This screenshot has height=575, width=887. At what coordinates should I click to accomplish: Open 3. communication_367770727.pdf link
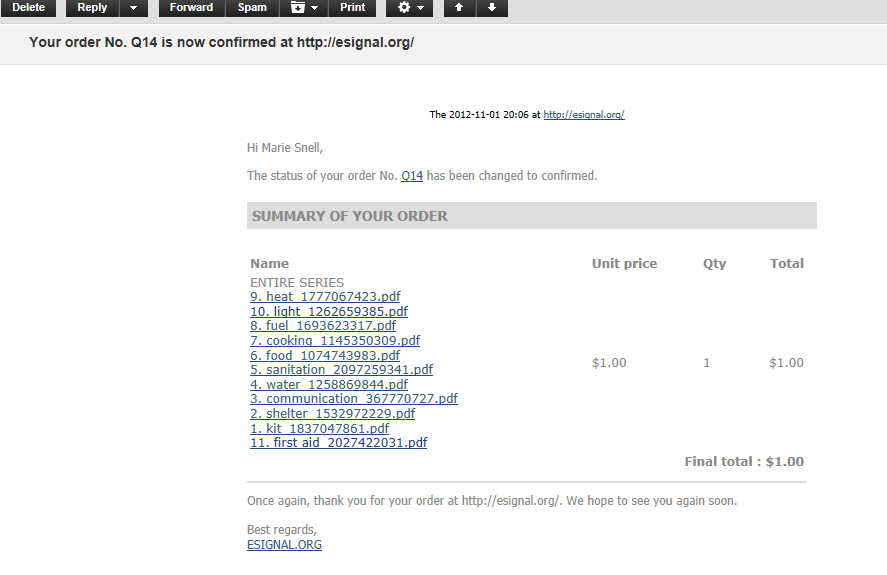[x=354, y=398]
